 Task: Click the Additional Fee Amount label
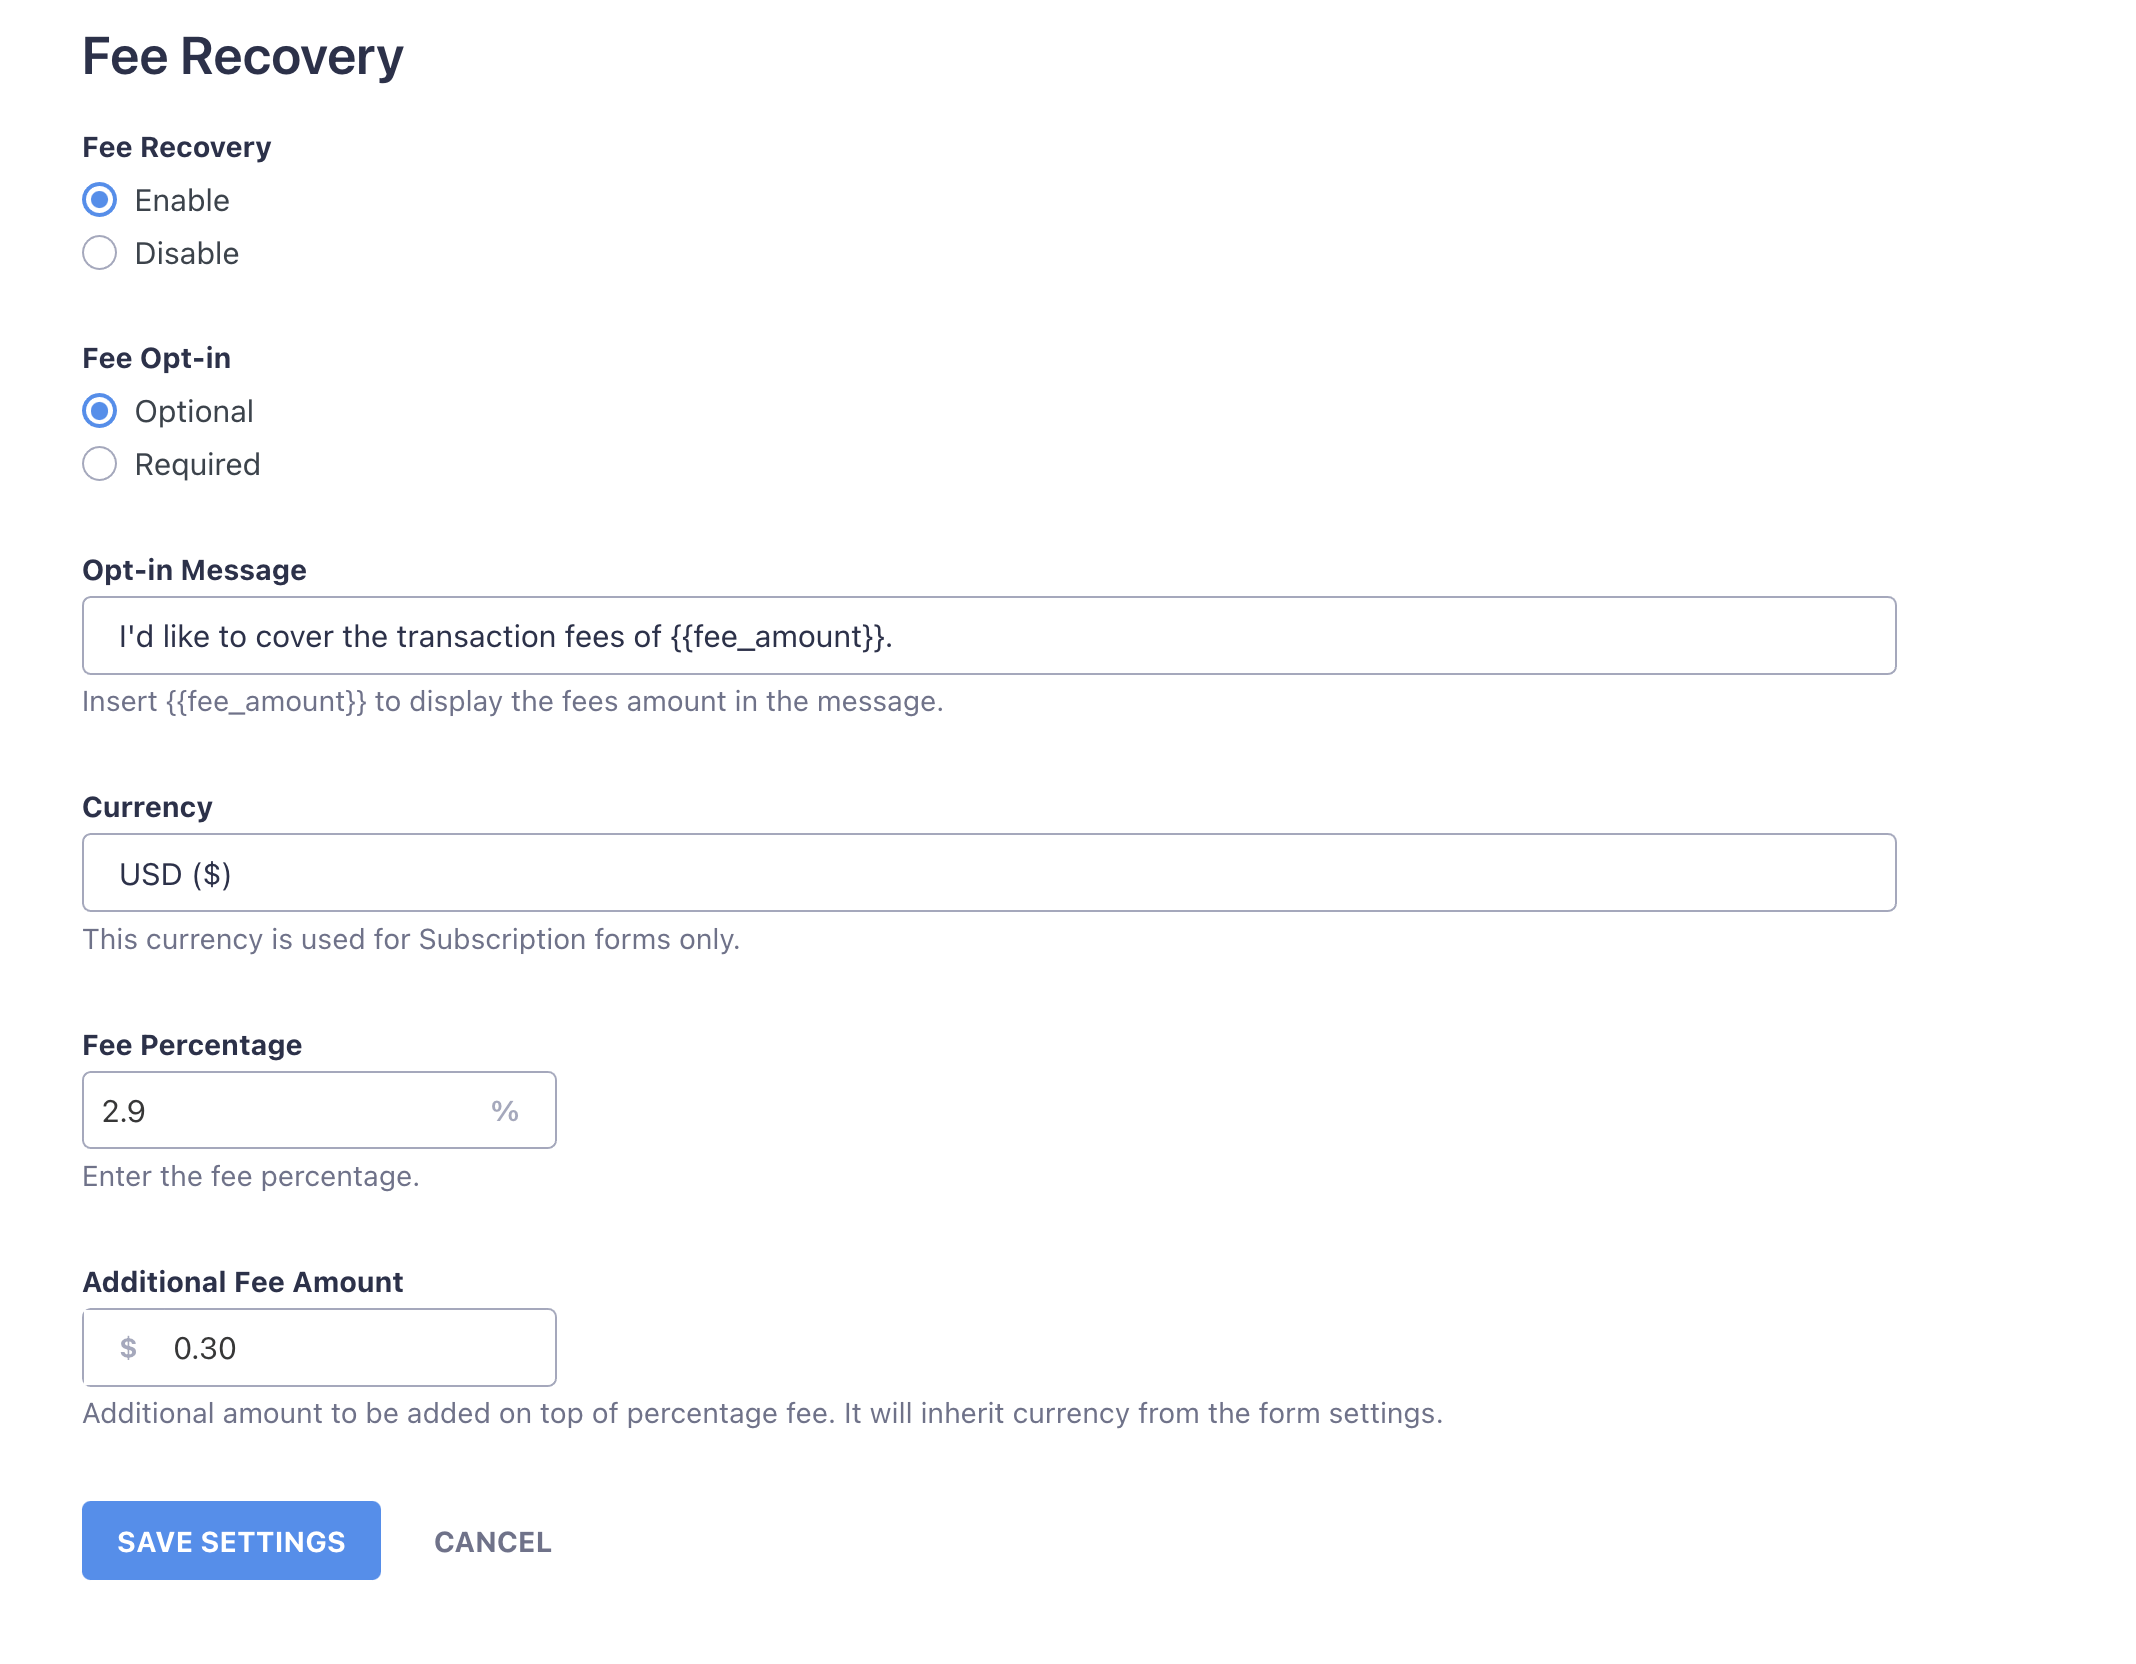point(243,1282)
